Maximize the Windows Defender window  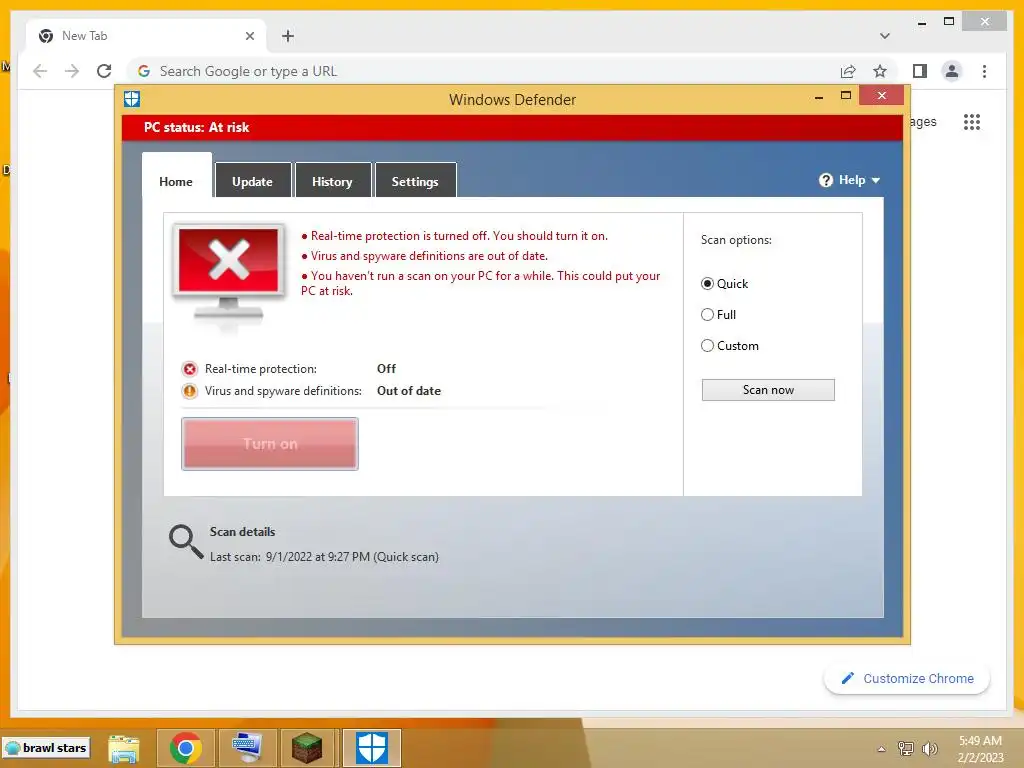[846, 96]
